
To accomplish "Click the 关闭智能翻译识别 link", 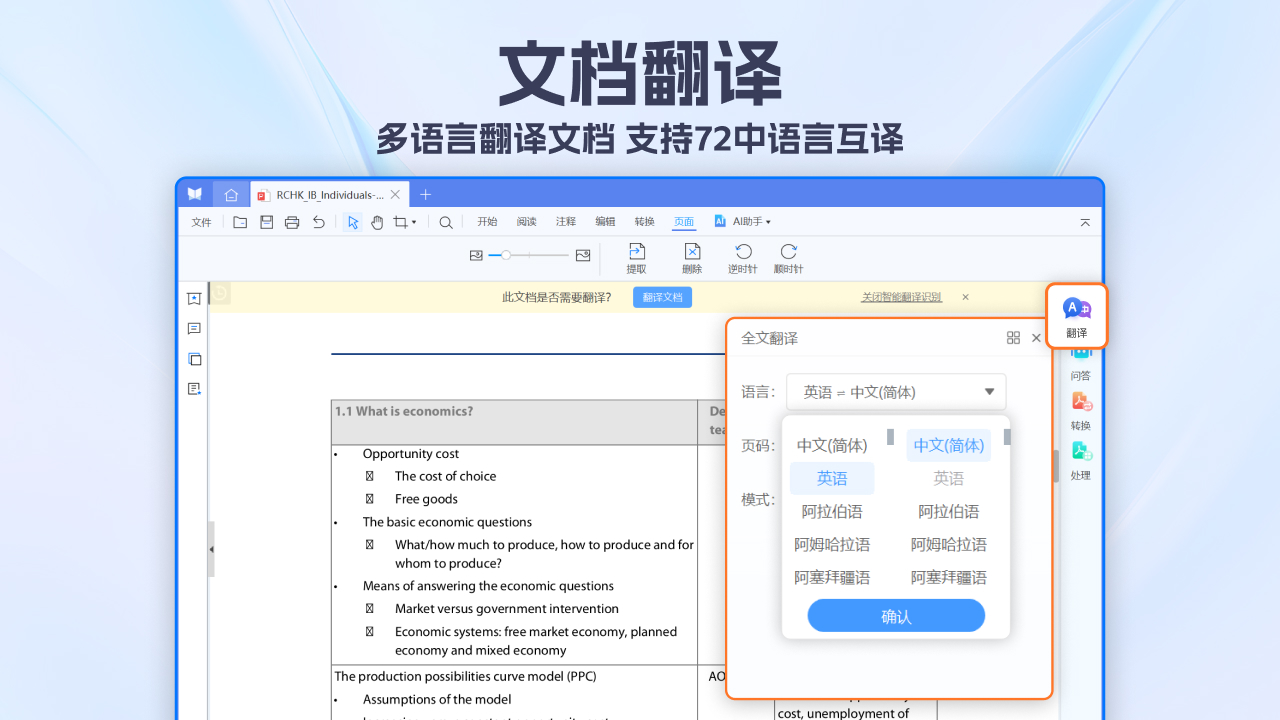I will pyautogui.click(x=900, y=297).
